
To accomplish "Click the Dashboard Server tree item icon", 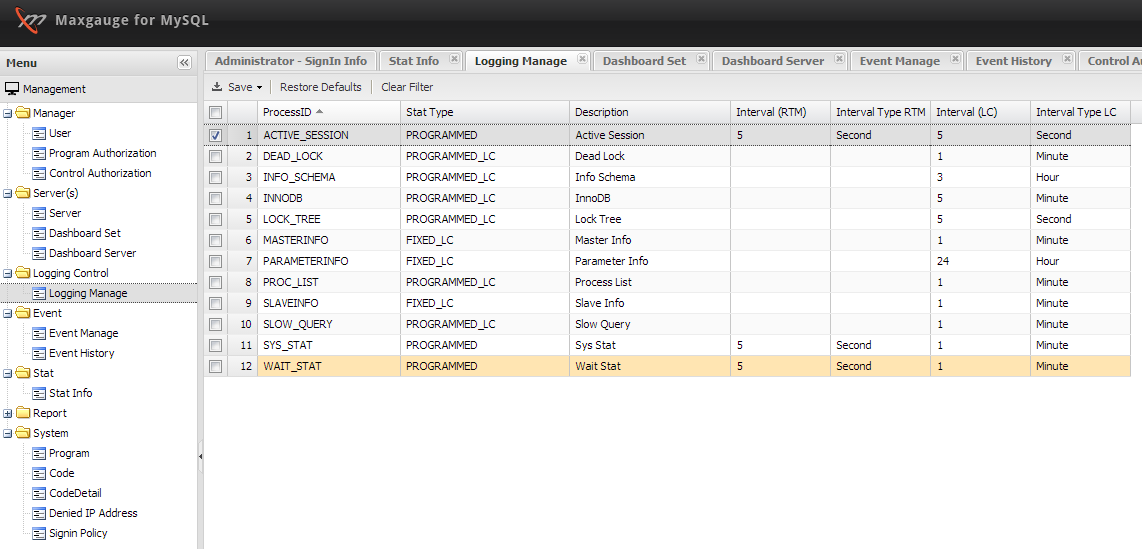I will [39, 253].
